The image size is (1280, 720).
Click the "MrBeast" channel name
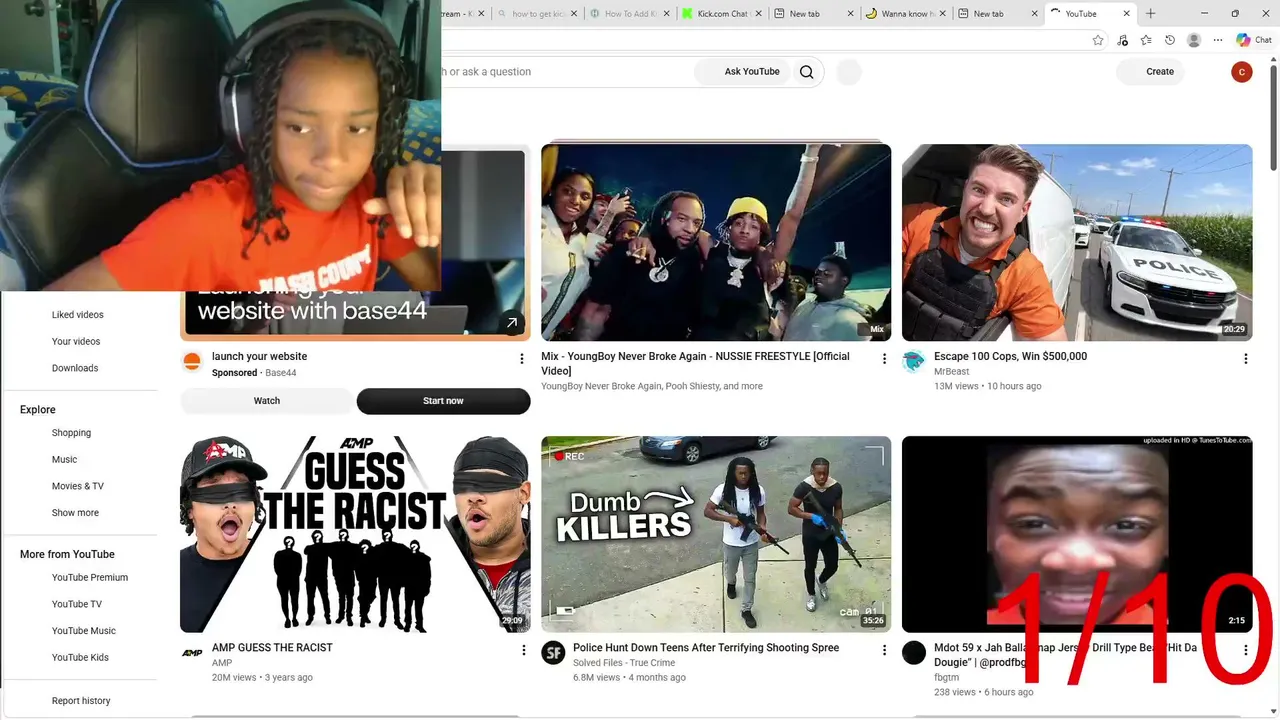[x=951, y=372]
